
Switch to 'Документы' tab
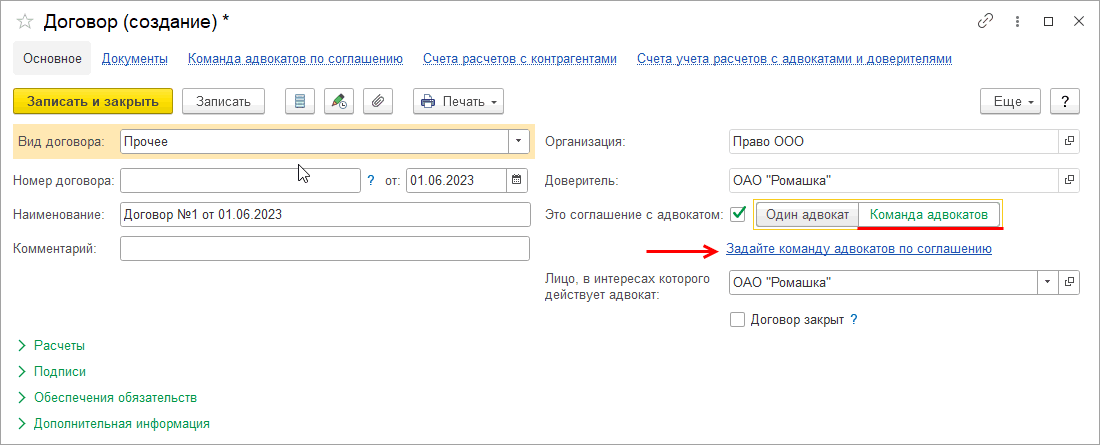135,59
